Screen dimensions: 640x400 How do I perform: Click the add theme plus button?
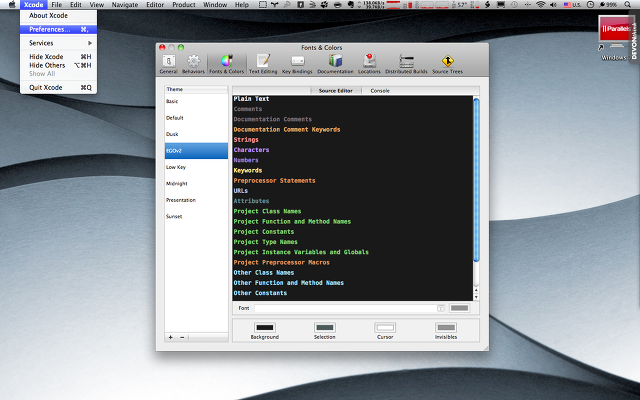[171, 337]
